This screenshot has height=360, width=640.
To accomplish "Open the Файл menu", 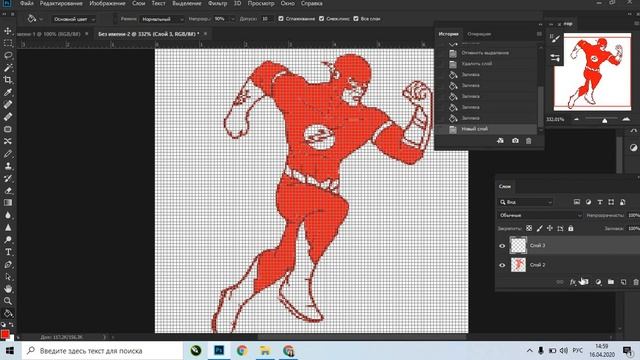I will (x=27, y=3).
